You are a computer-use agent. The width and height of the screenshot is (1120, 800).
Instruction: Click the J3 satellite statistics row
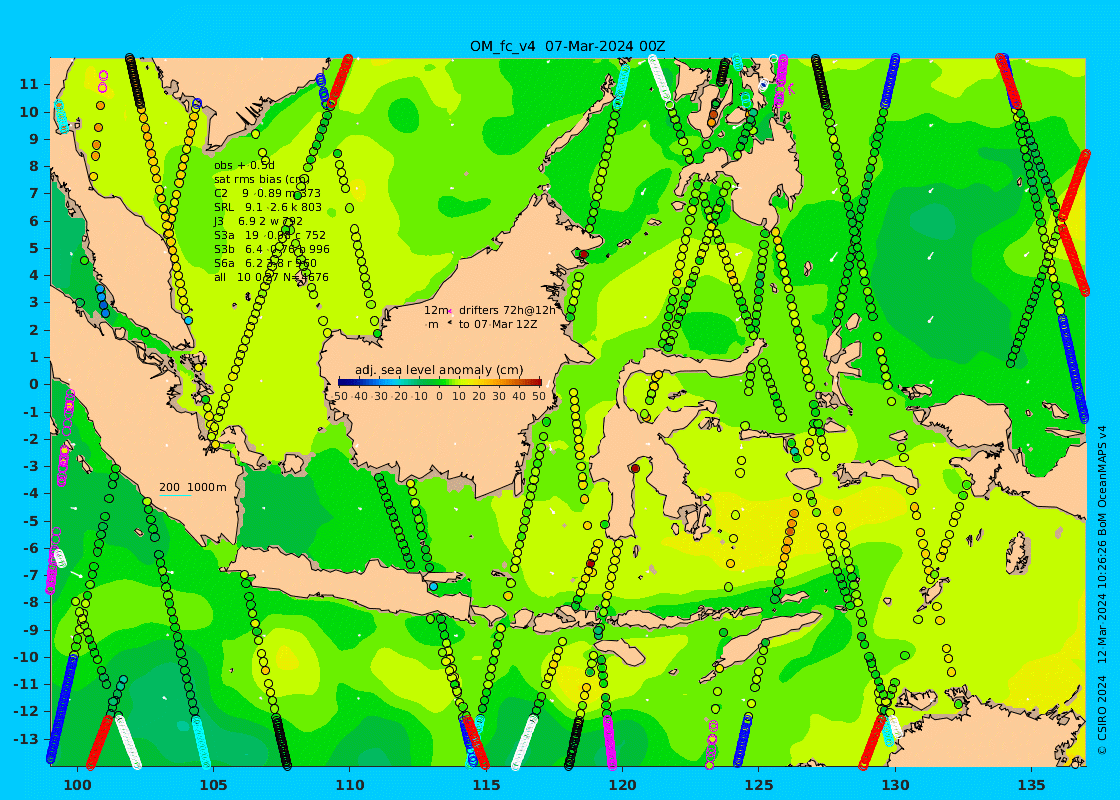tap(258, 221)
